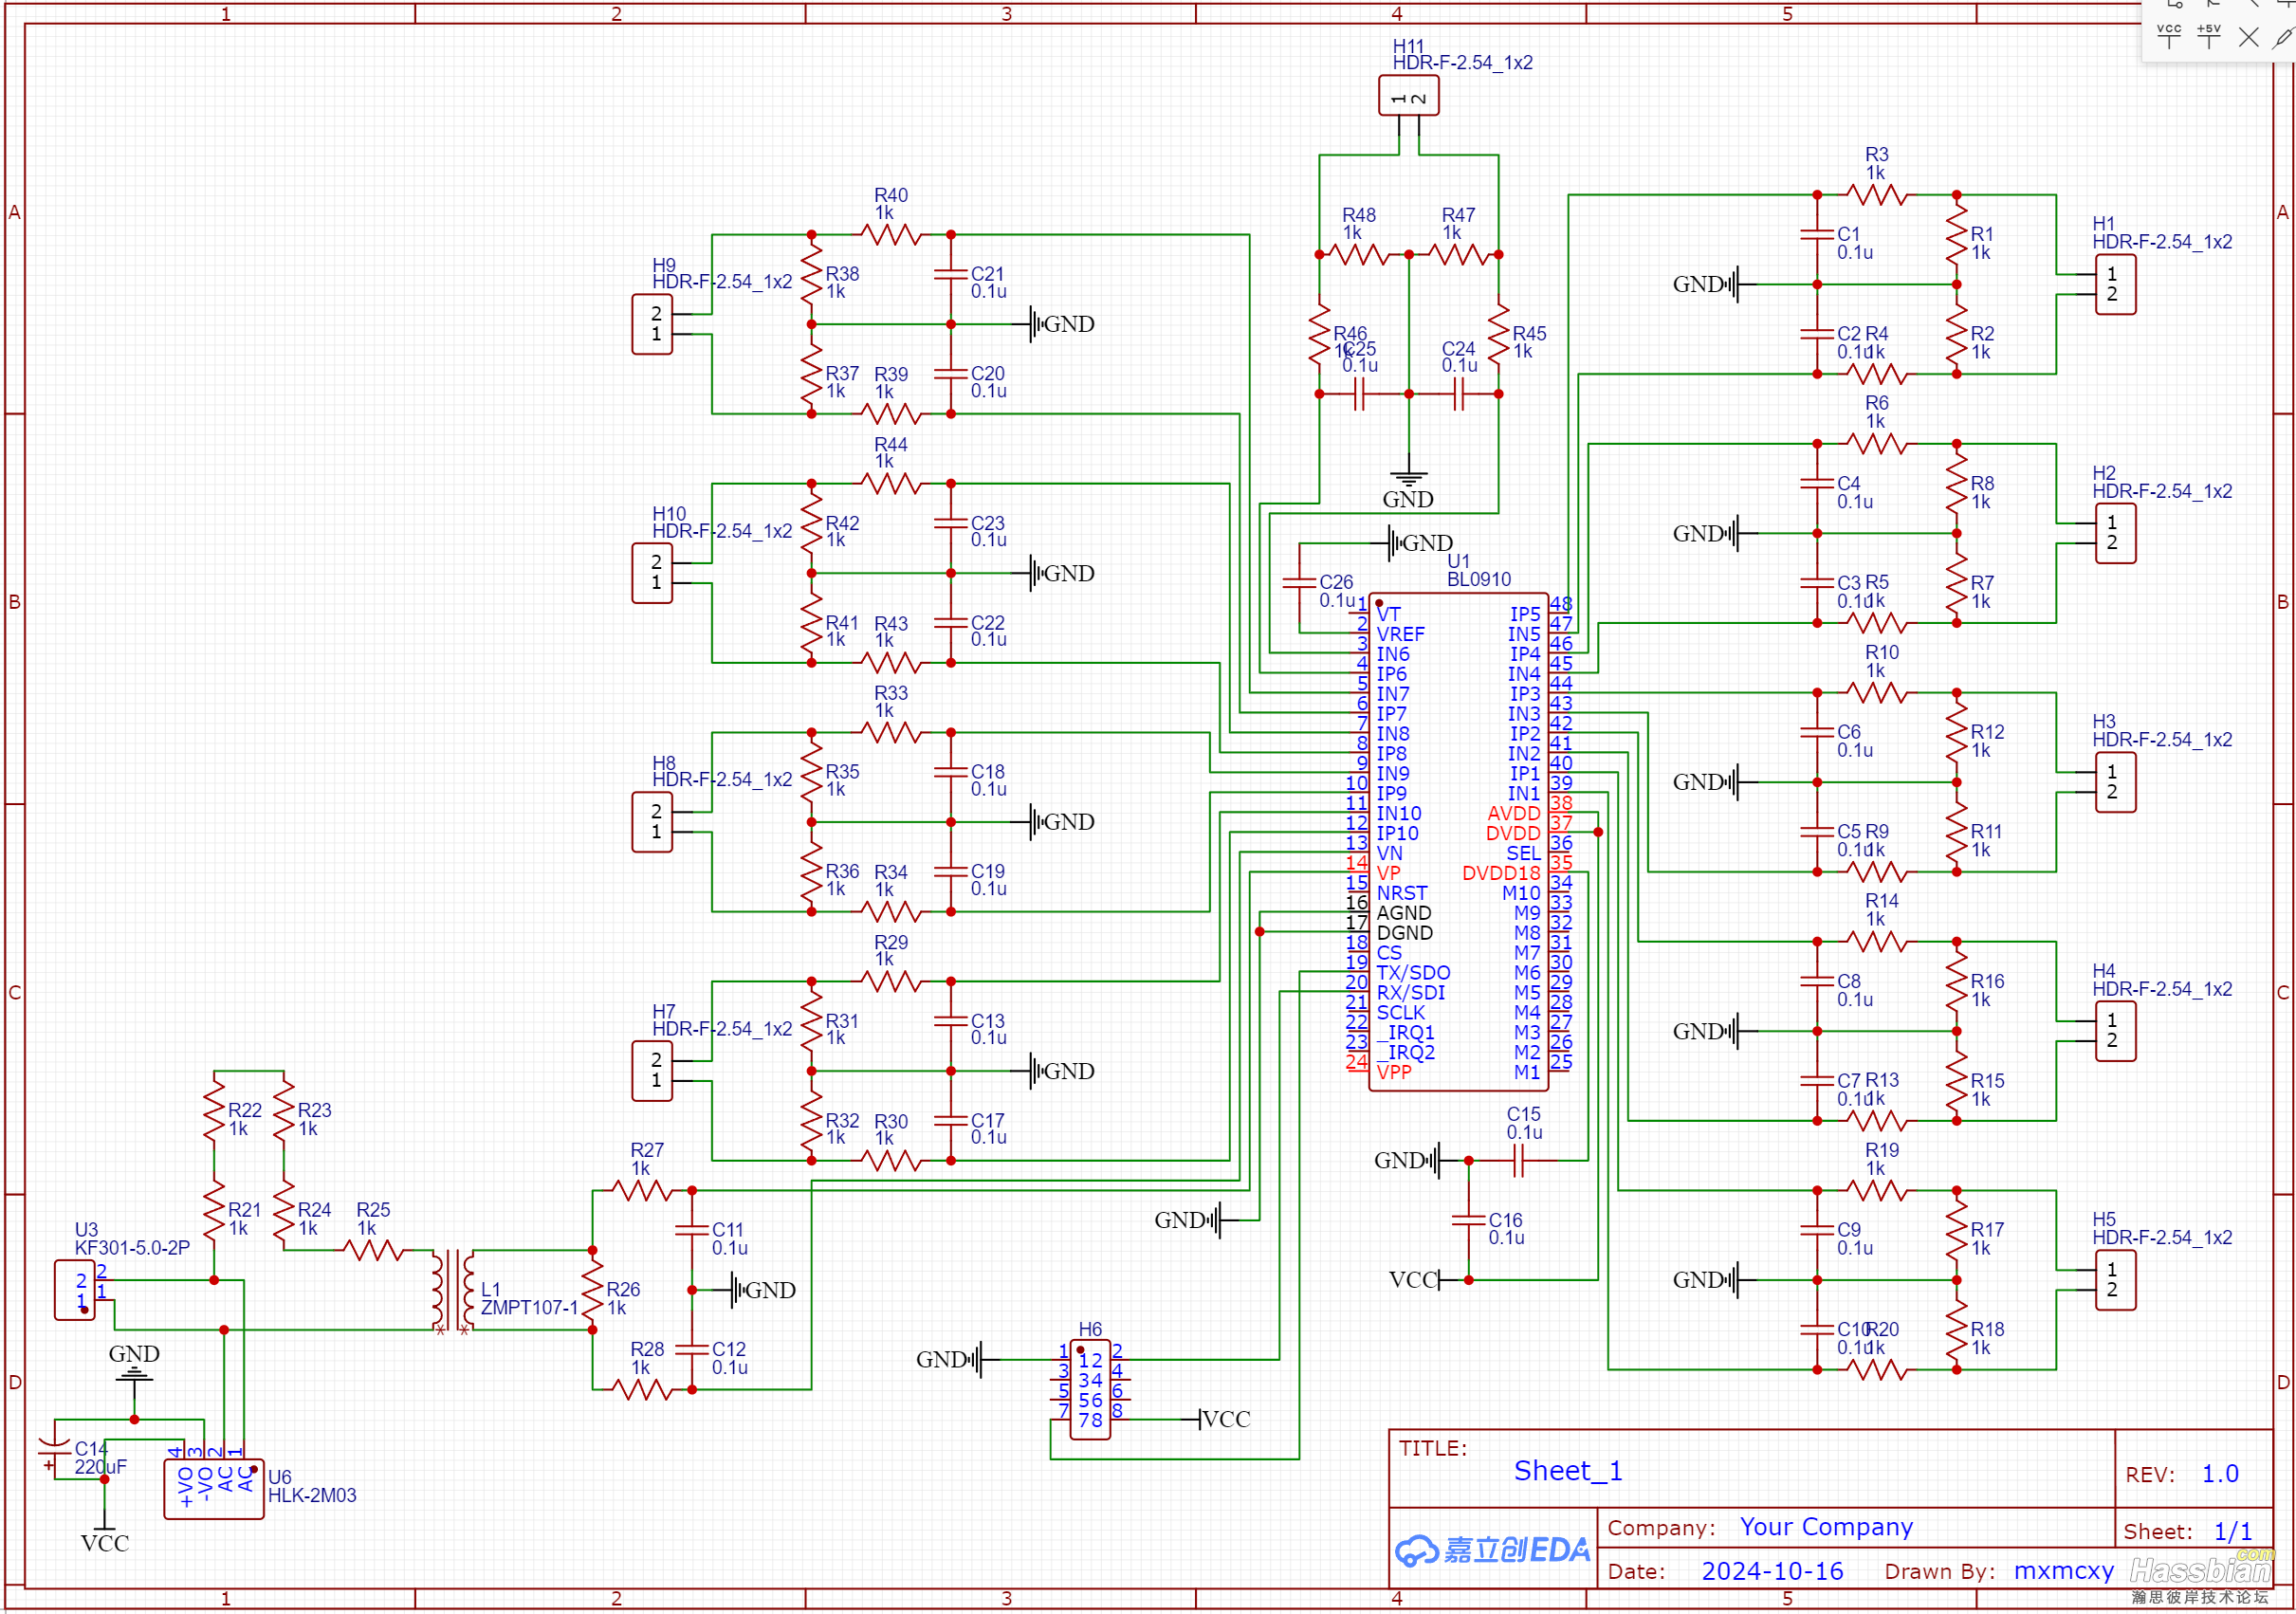Select the 'Your Company' company field
This screenshot has width=2296, height=1614.
tap(1826, 1527)
